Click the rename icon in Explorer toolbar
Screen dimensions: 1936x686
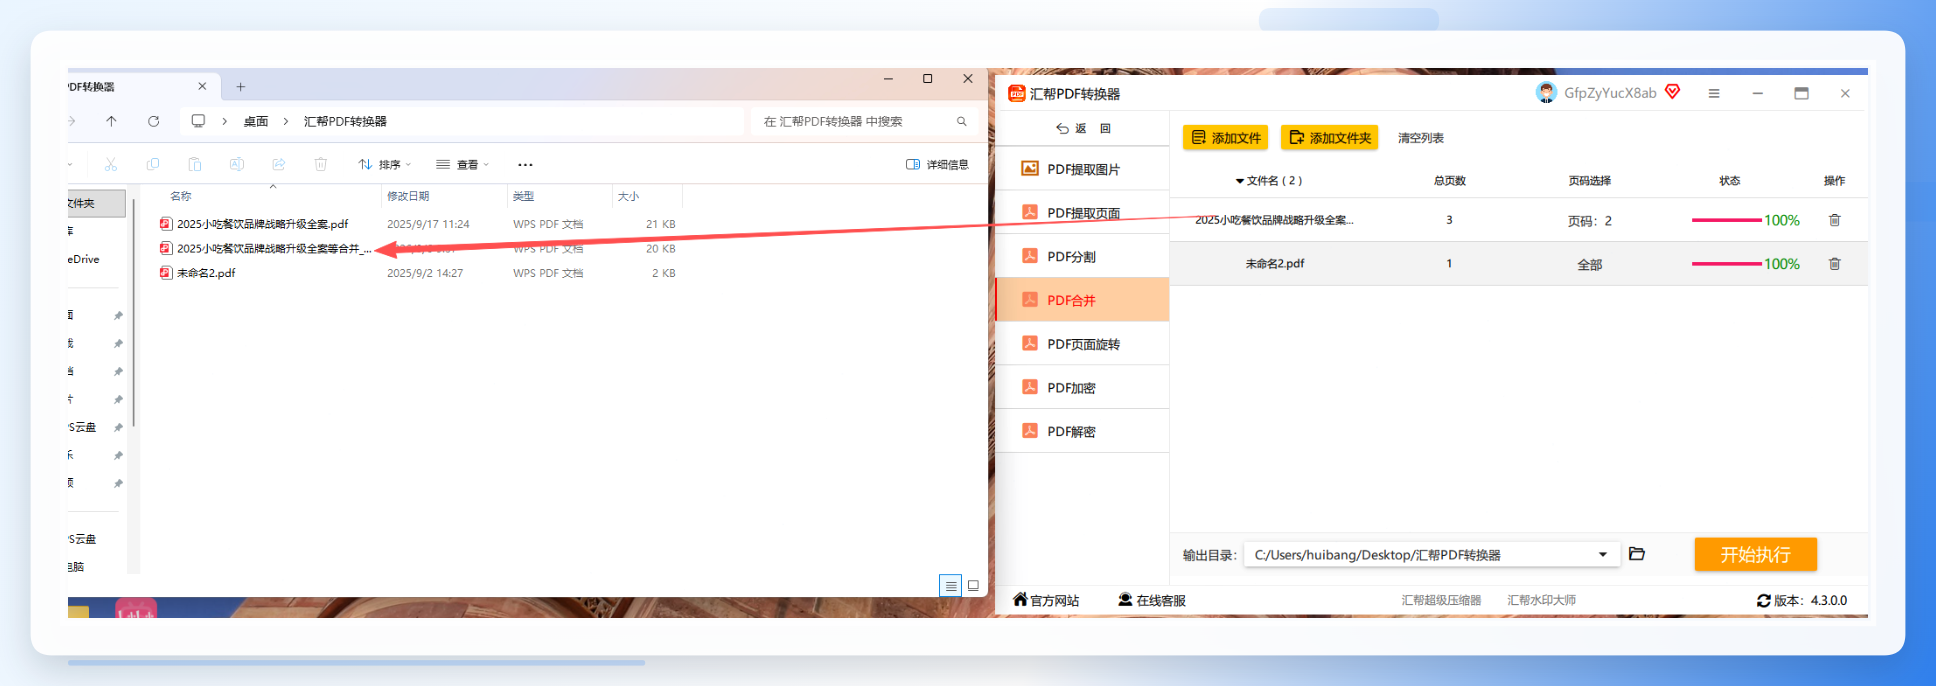(x=237, y=164)
